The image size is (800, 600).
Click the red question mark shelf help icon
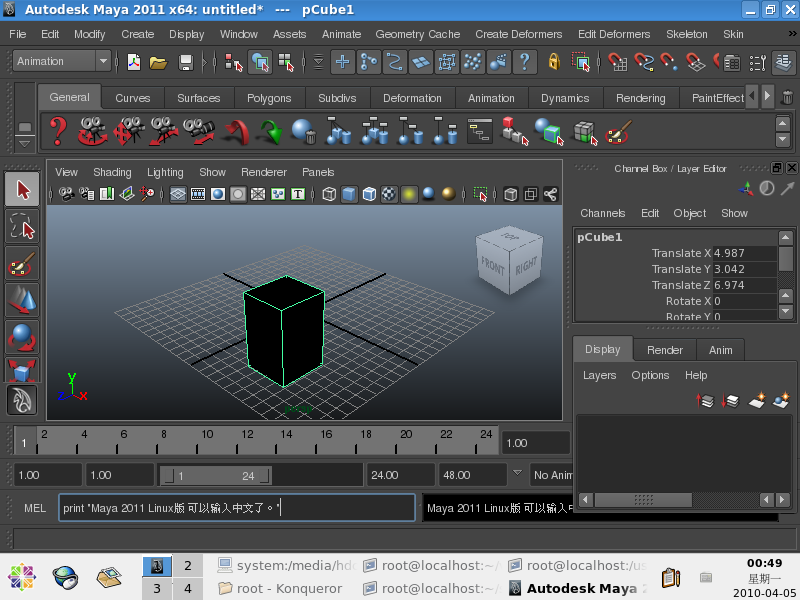click(58, 131)
